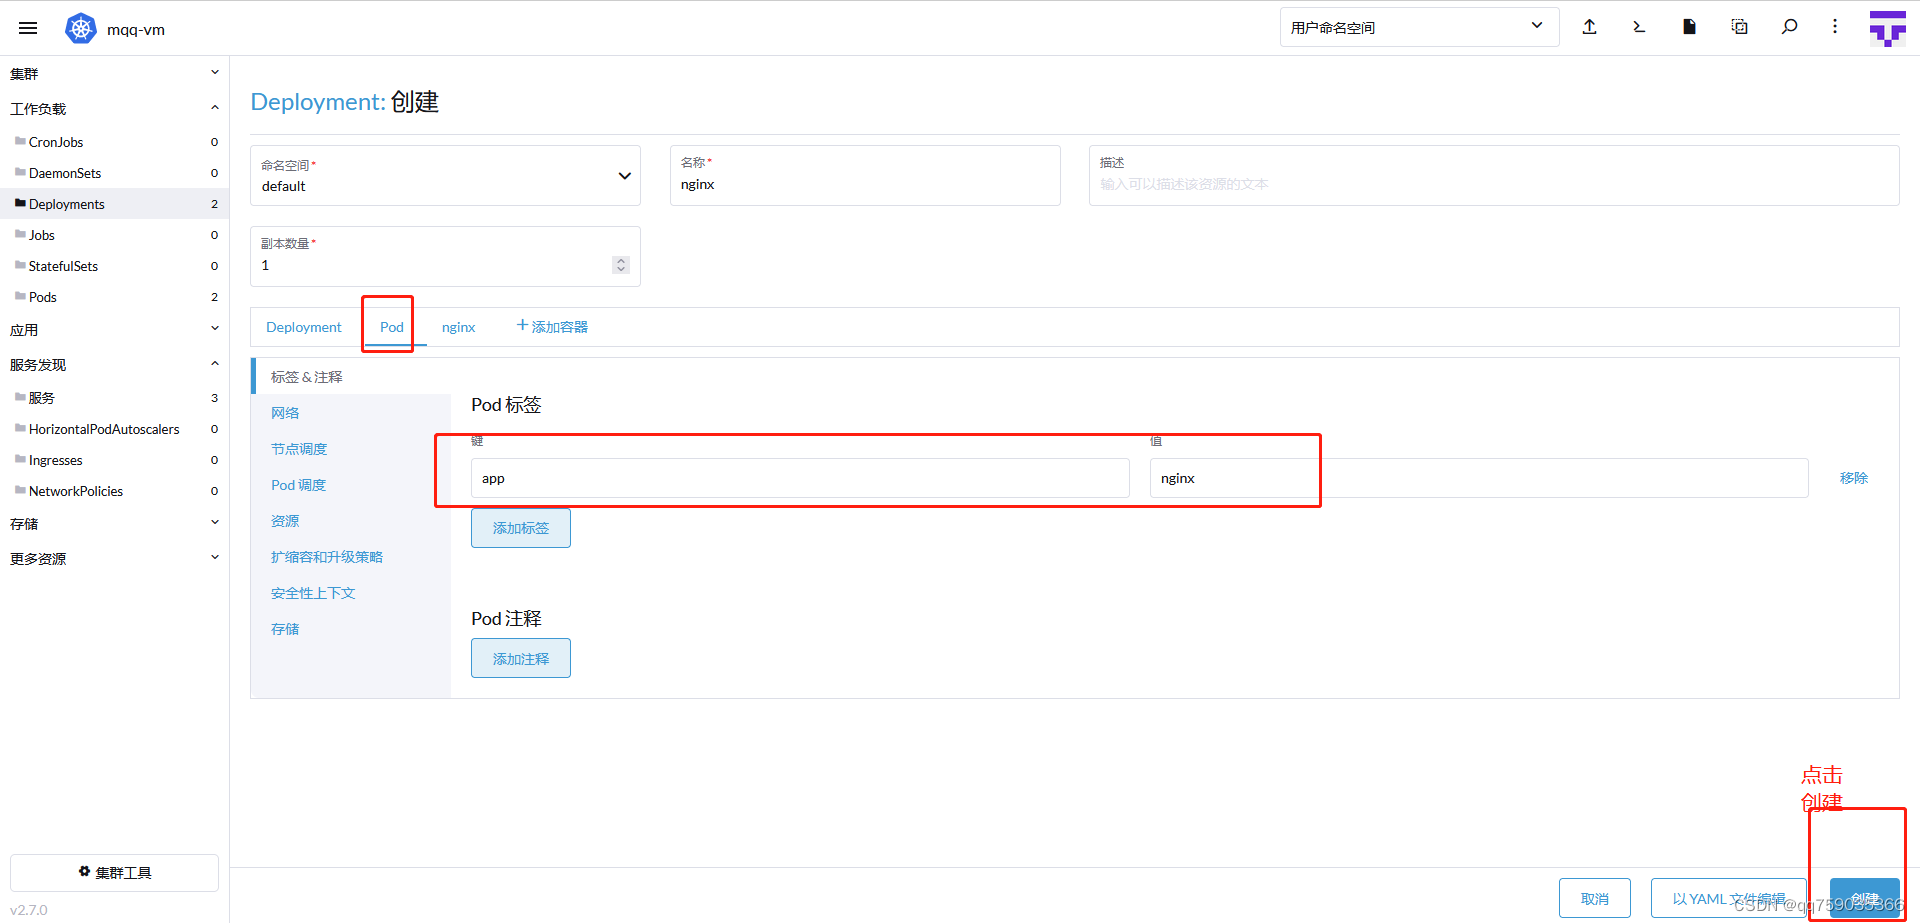Click the edit as YAML button
1920x923 pixels.
click(x=1728, y=898)
